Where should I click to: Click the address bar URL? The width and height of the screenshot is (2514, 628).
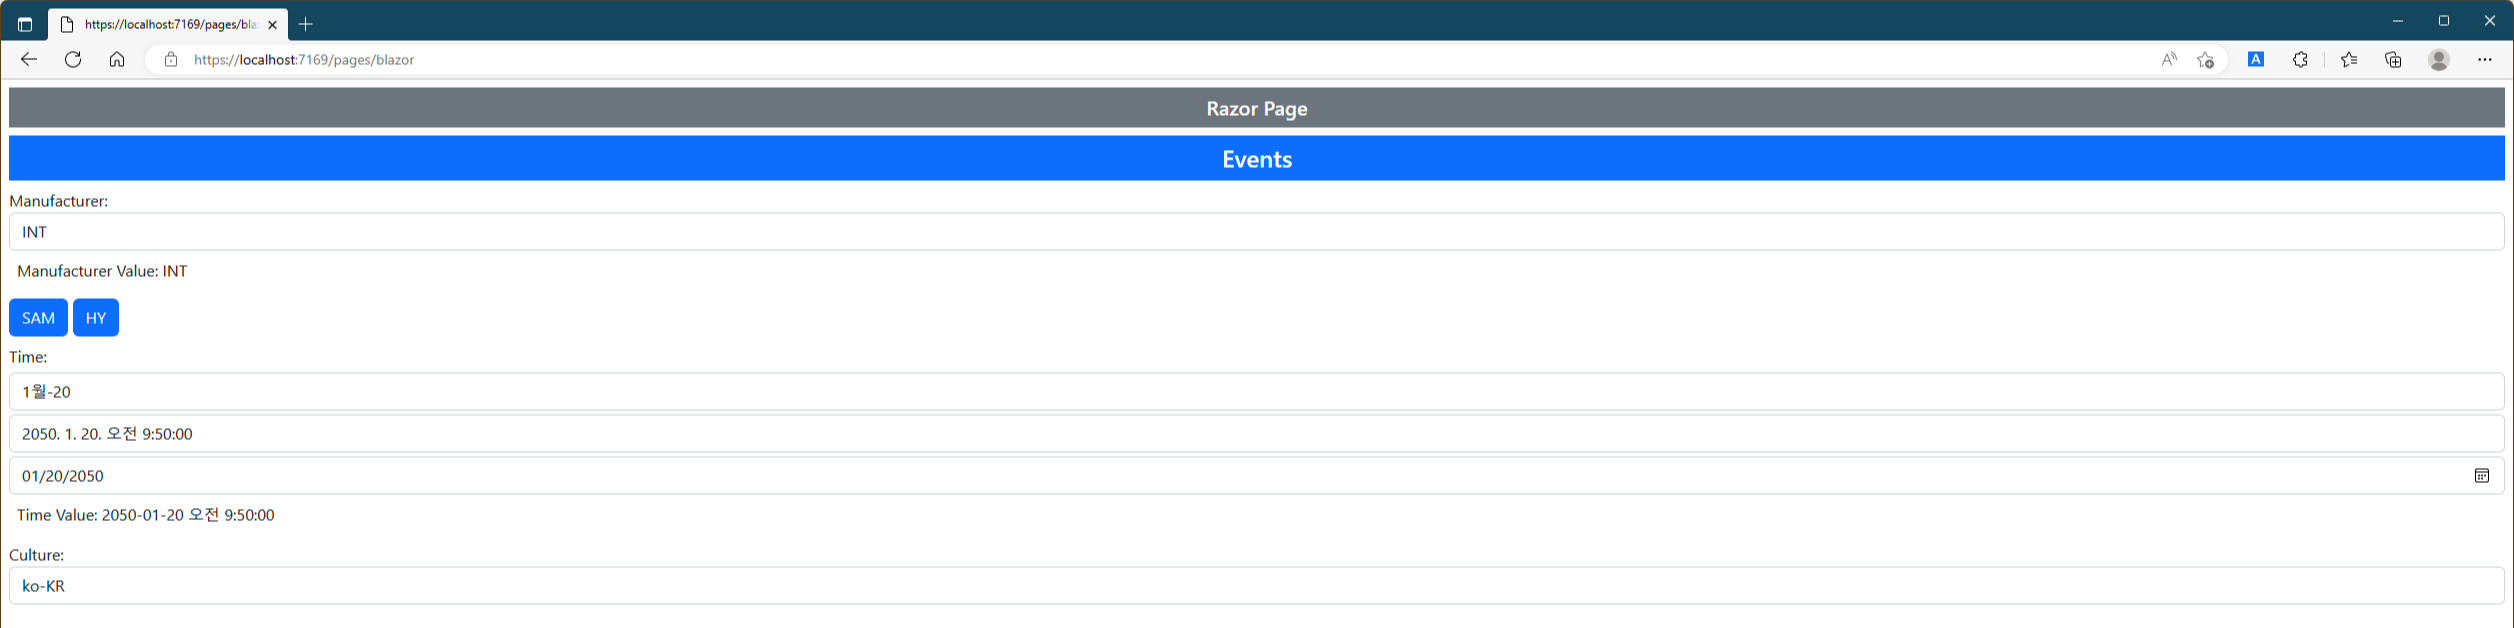tap(304, 60)
